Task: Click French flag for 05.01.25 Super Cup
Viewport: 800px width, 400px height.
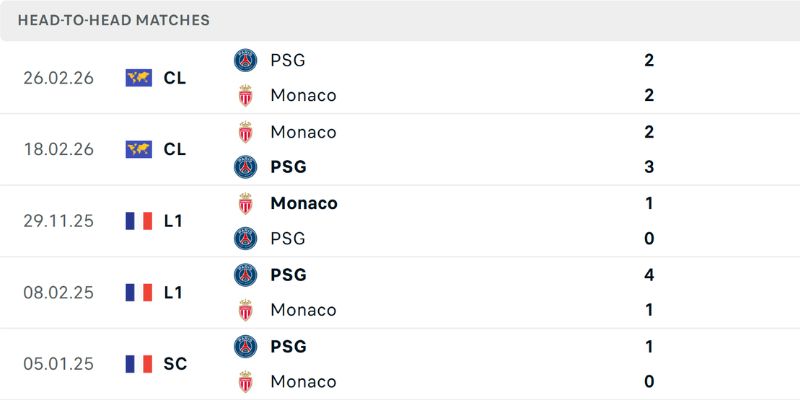Action: [139, 364]
